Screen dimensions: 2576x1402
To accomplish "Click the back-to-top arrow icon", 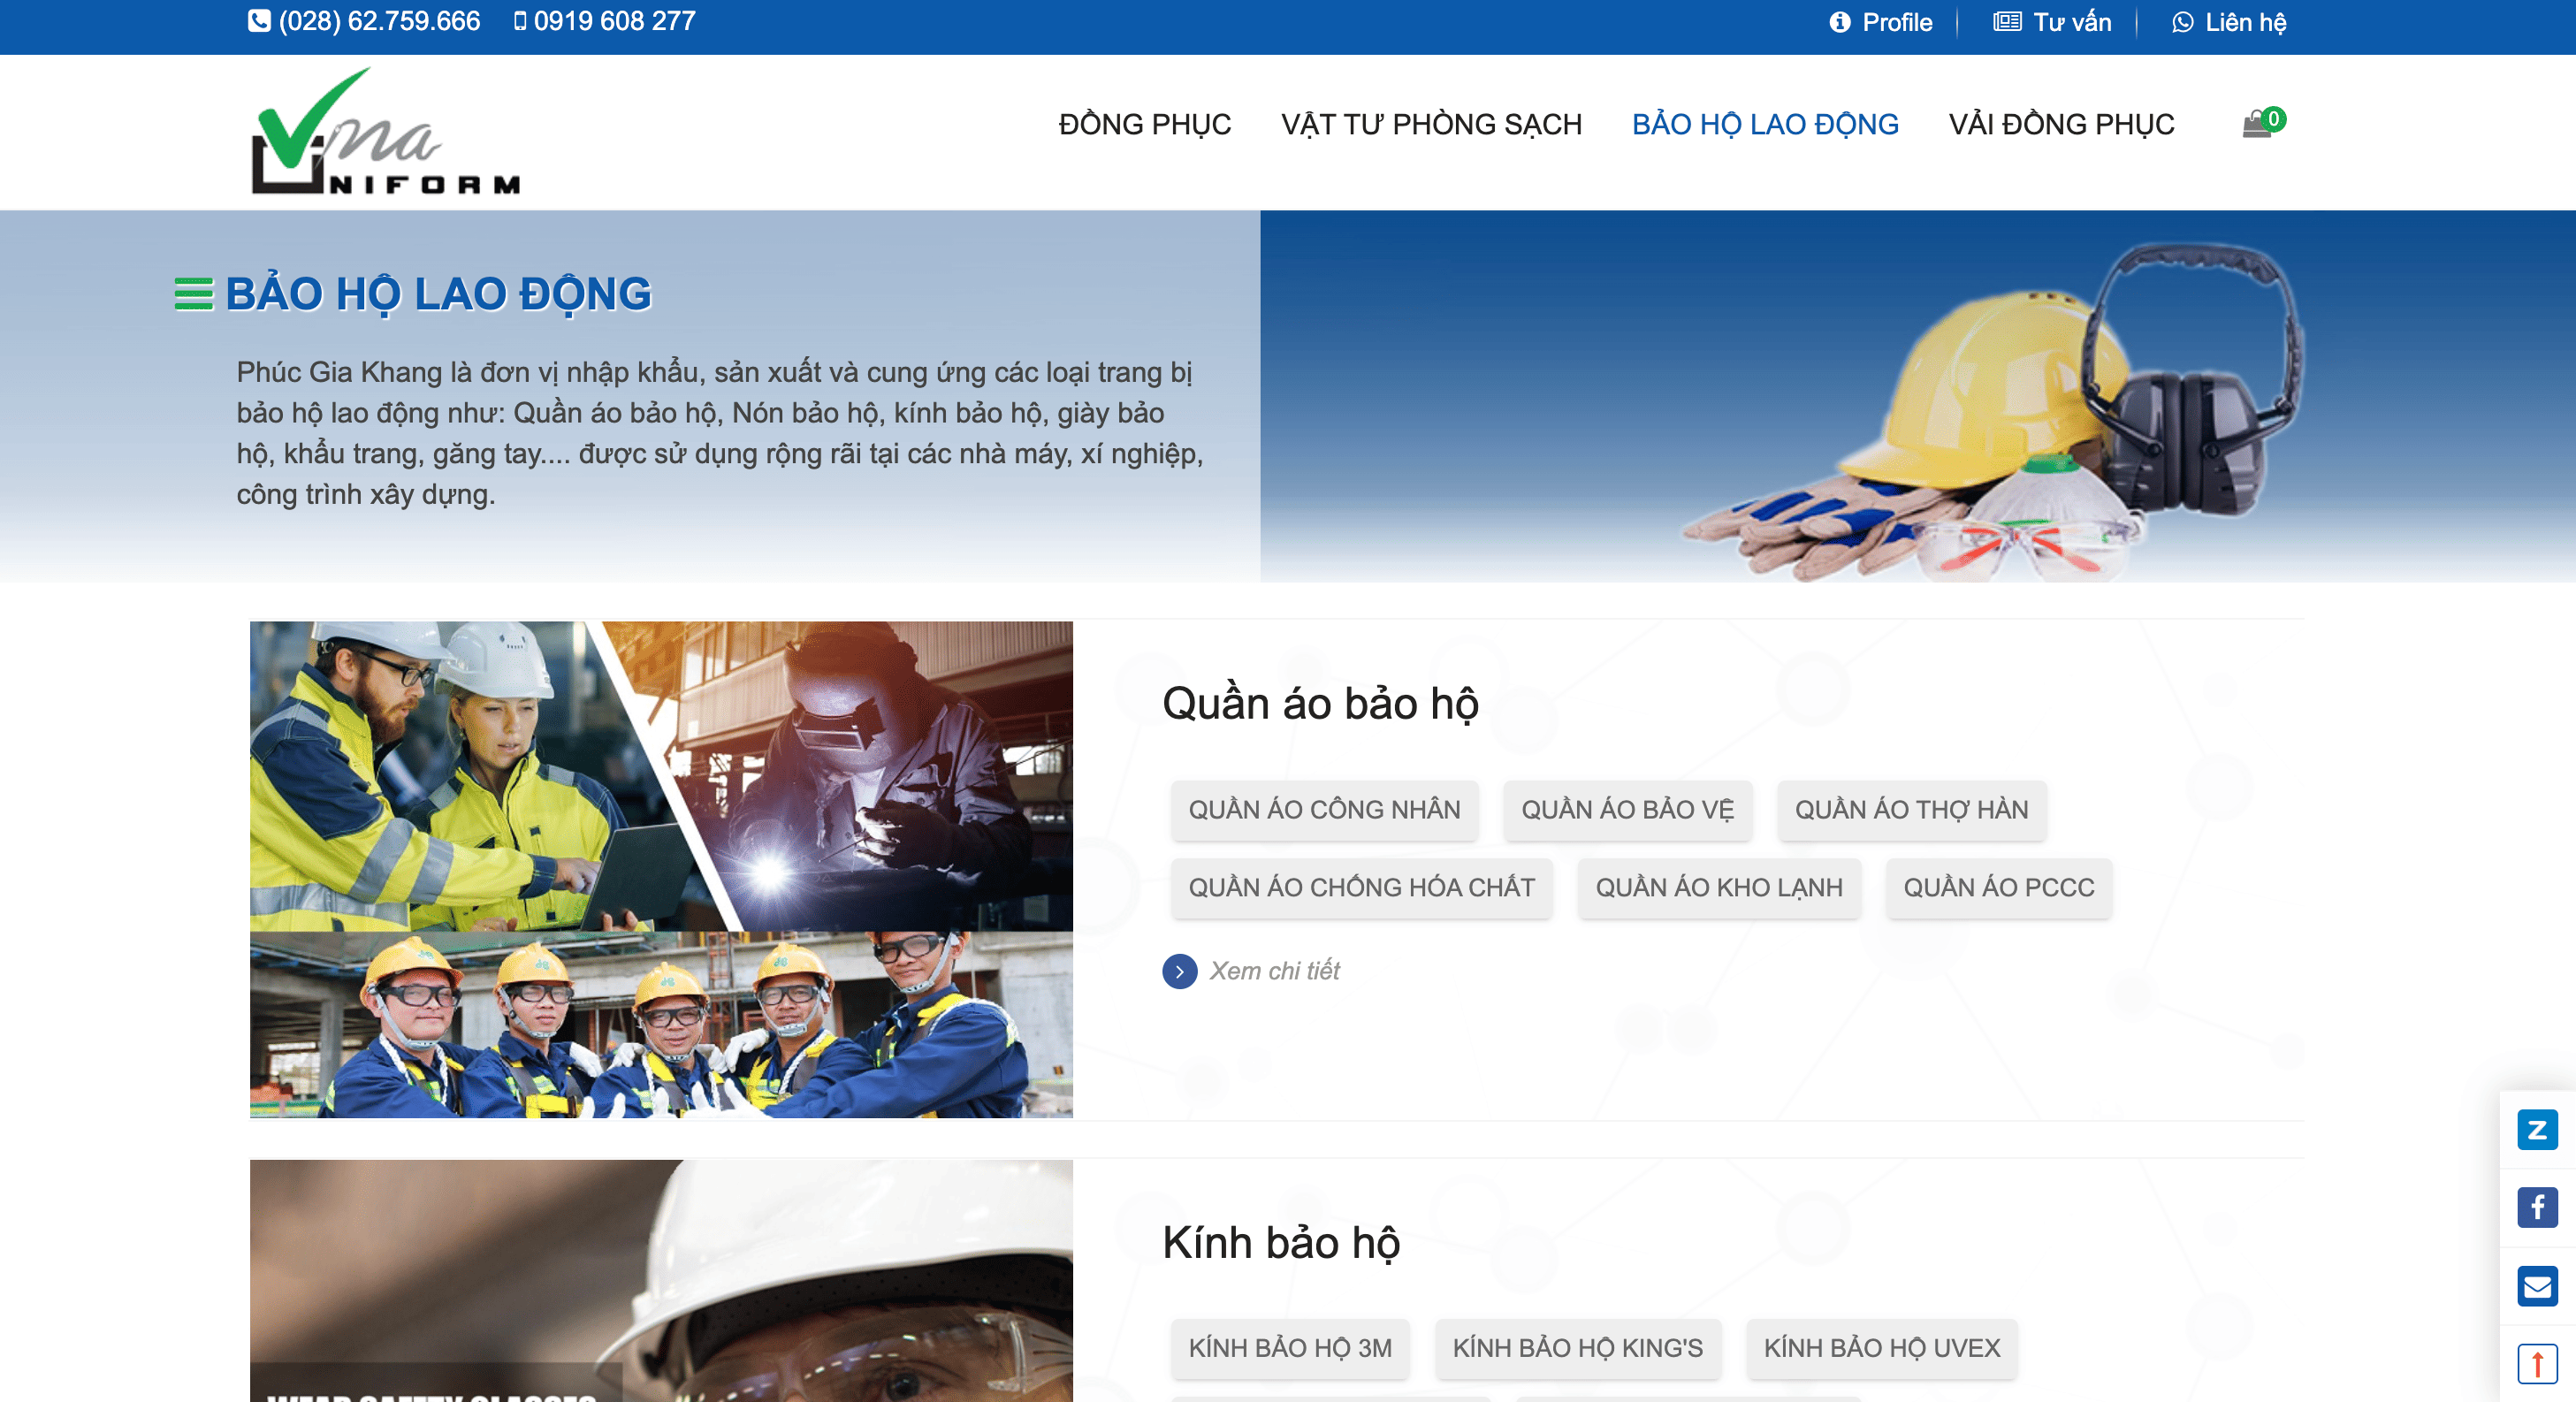I will click(2537, 1364).
